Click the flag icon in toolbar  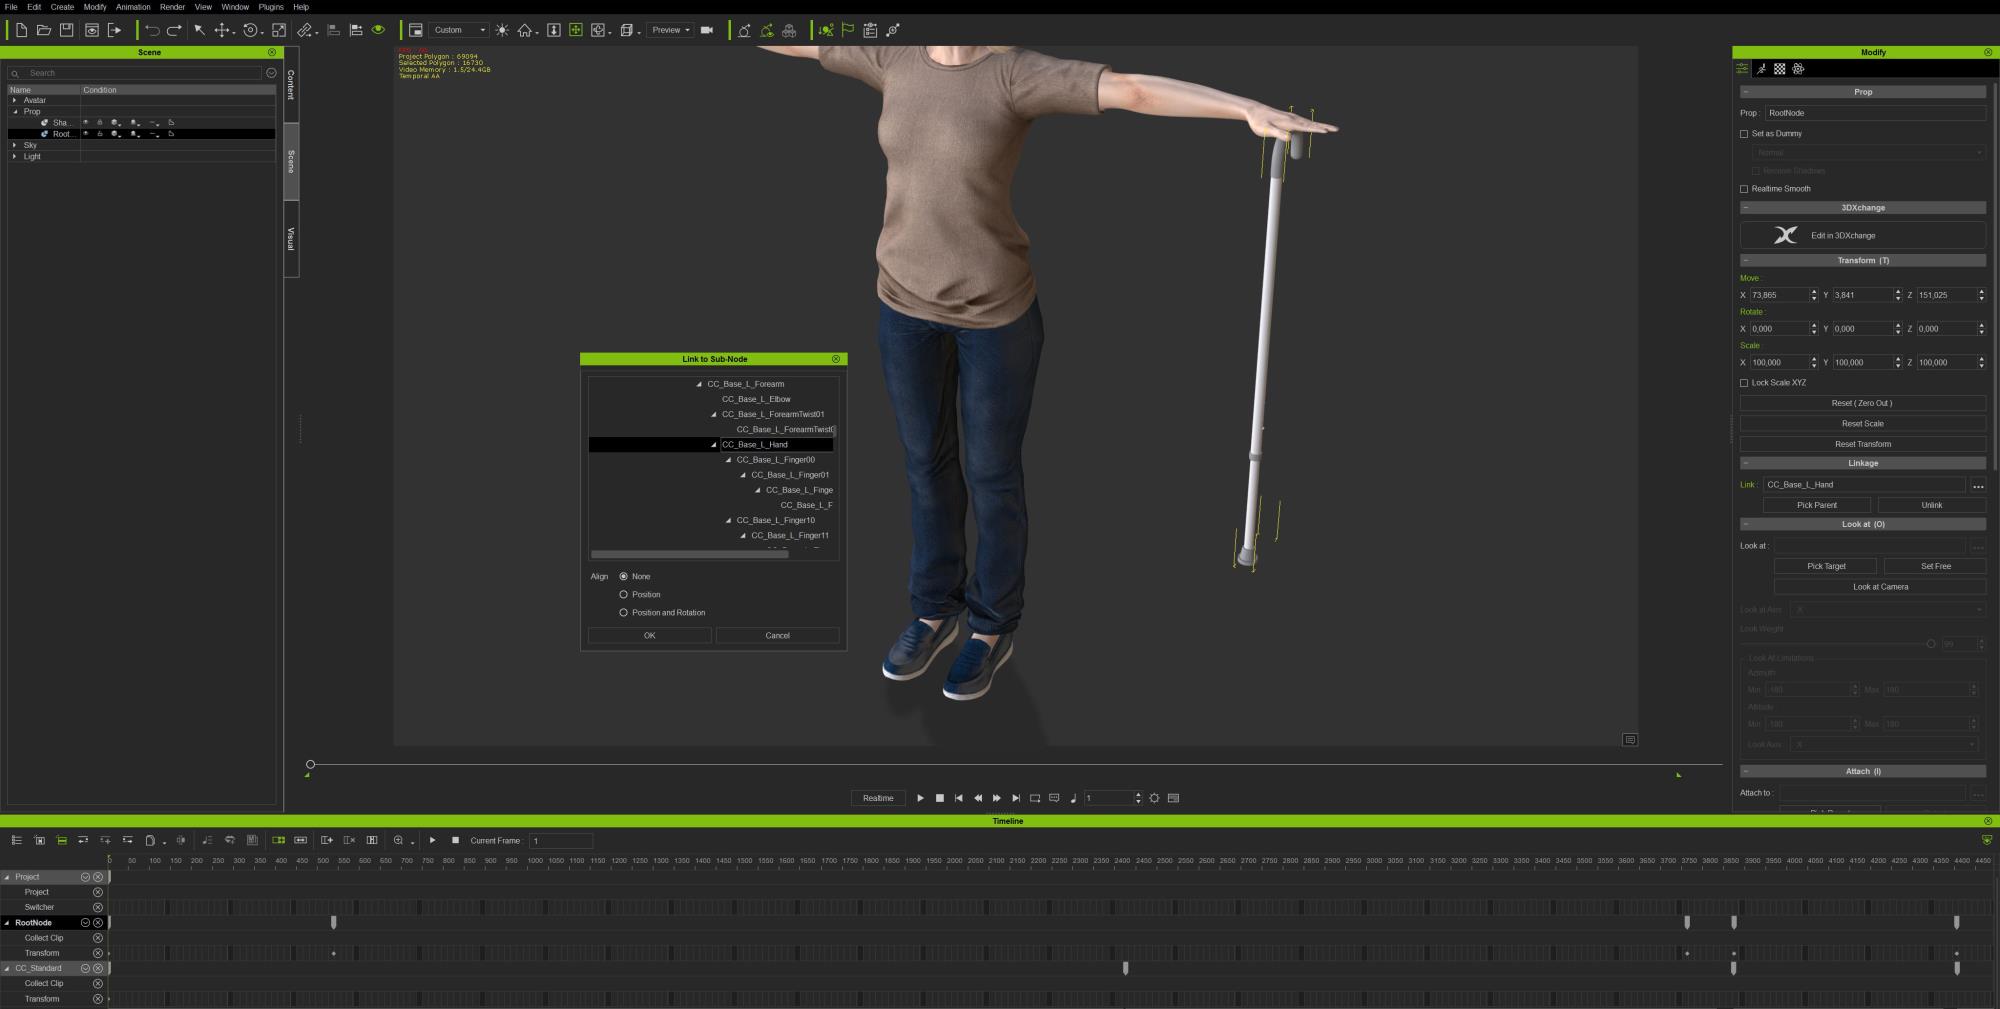848,30
